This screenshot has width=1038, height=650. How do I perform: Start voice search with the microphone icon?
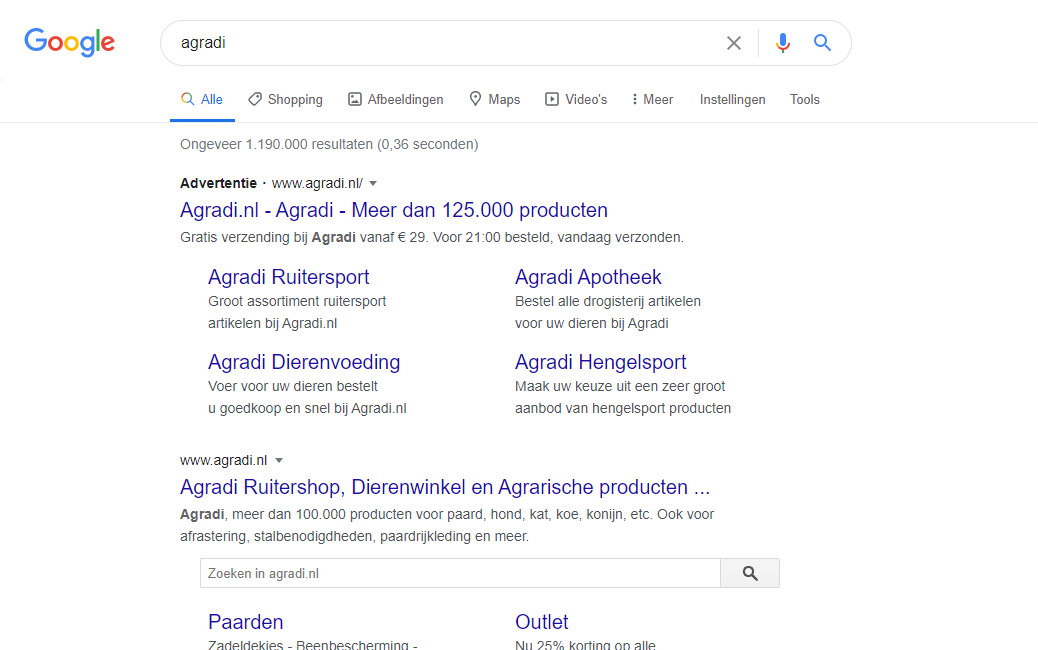coord(782,43)
